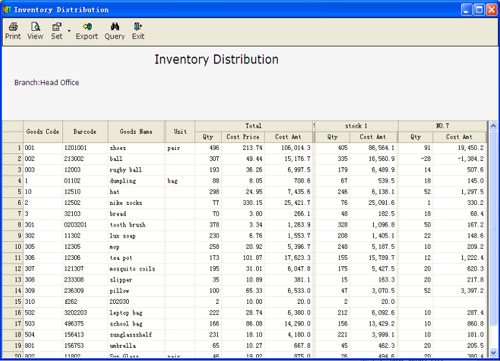The height and width of the screenshot is (361, 500).
Task: Select the tea pot goods name cell
Action: click(x=136, y=258)
